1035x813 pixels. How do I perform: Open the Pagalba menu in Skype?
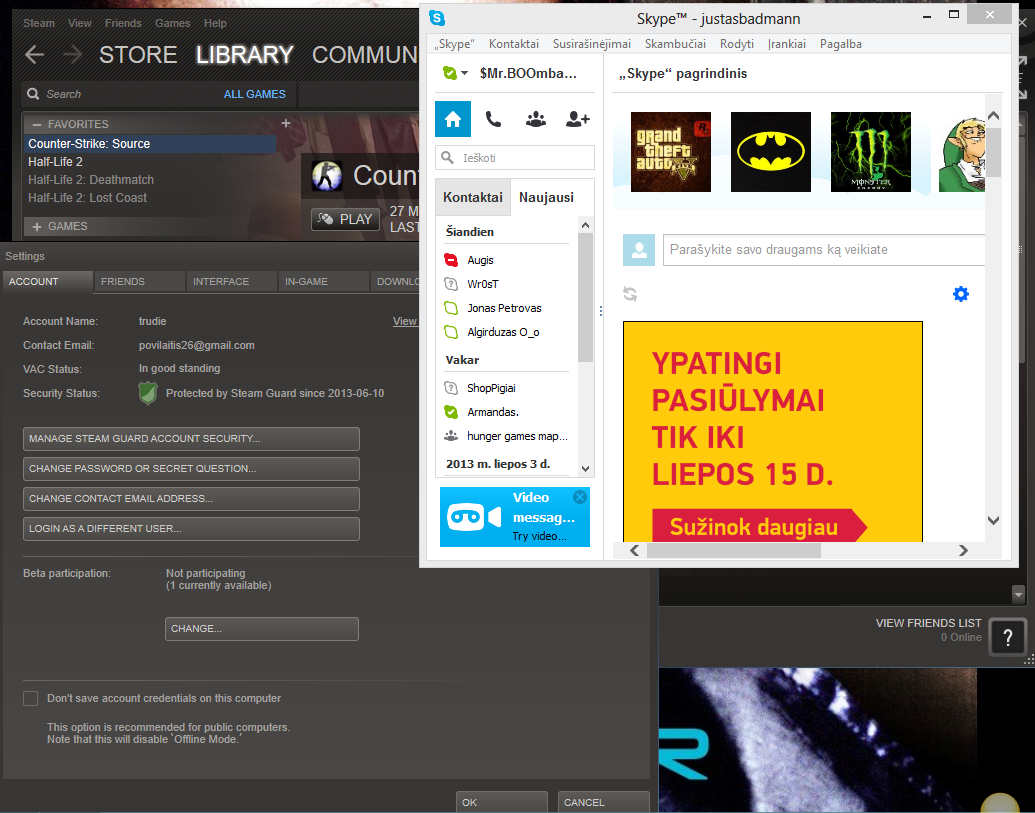tap(840, 44)
